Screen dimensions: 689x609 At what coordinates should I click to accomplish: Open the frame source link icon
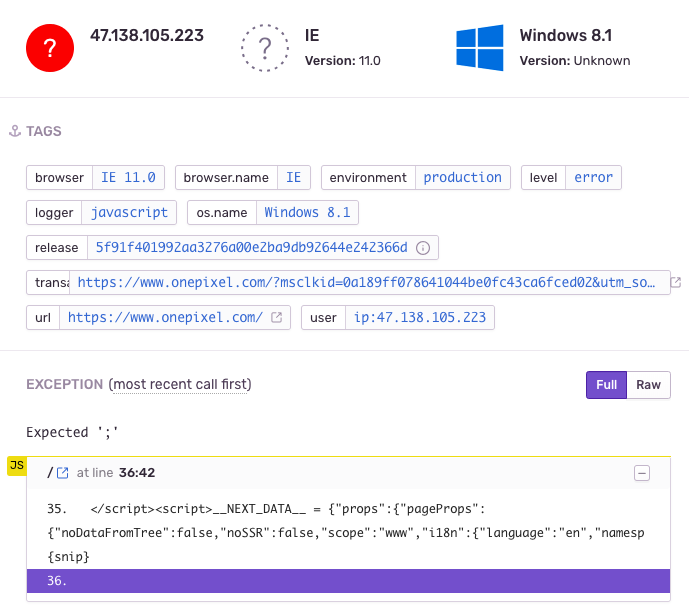[x=63, y=473]
